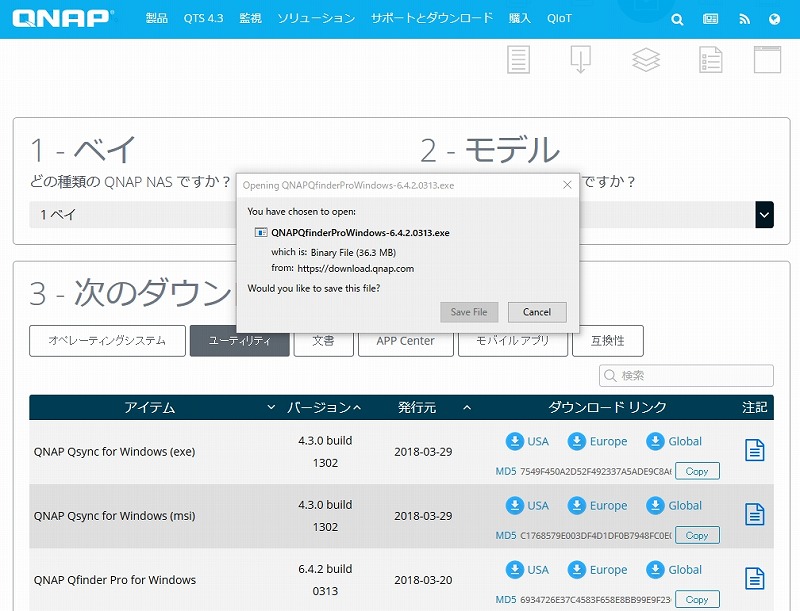Click the https://download.qnap.com source text
Image resolution: width=800 pixels, height=611 pixels.
click(356, 268)
